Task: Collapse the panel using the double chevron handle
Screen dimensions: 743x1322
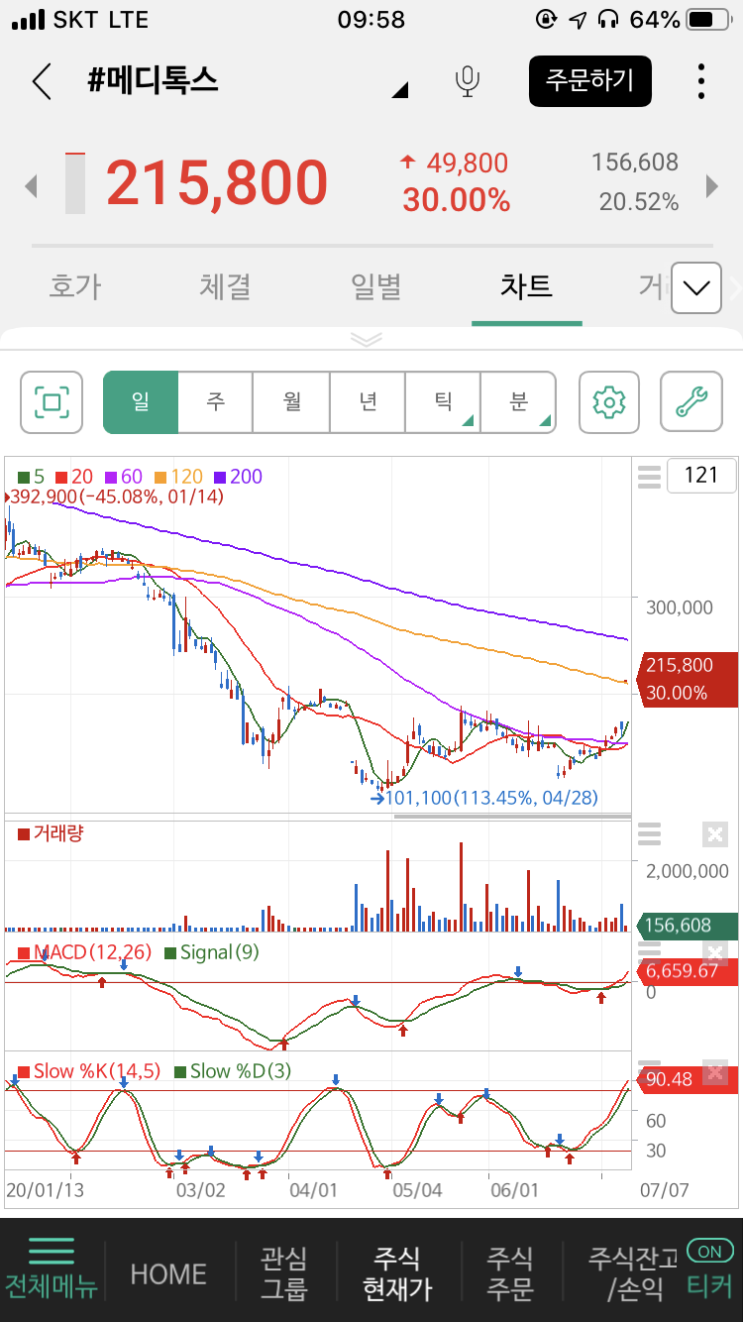Action: point(367,339)
